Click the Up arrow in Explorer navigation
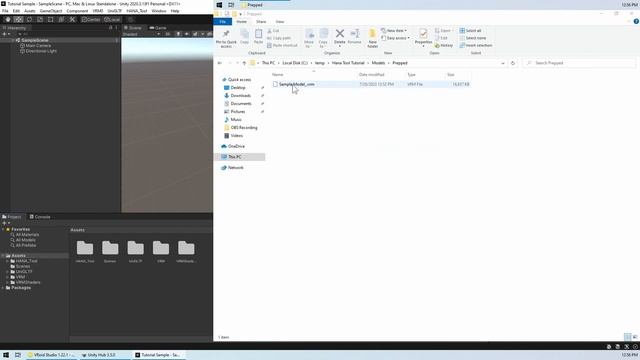Screen dimensions: 640x360 [244, 63]
